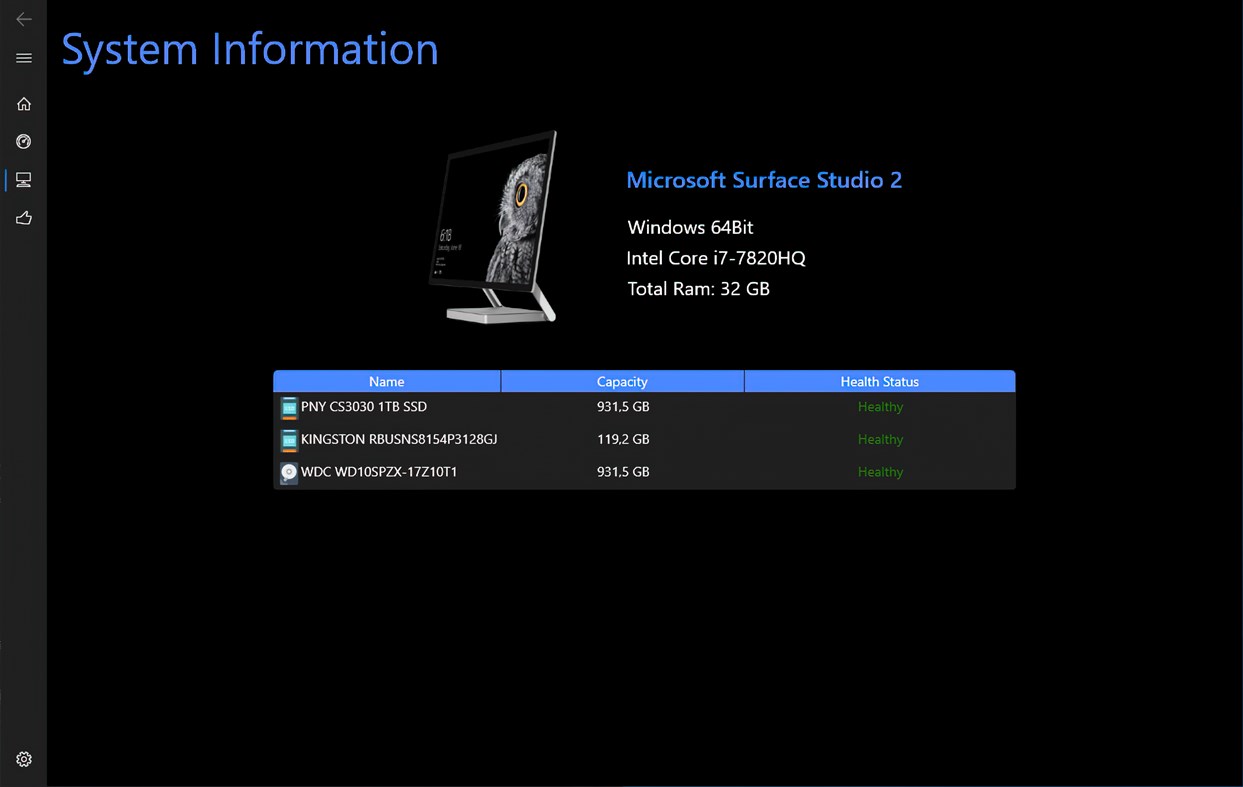Click the 119.2 GB capacity cell
Screen dimensions: 1243x787
623,439
